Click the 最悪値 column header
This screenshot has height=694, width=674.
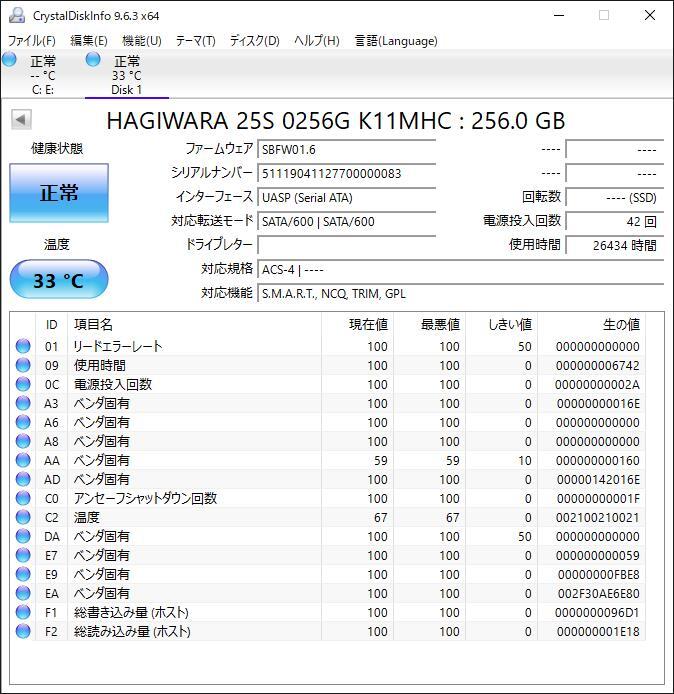click(x=429, y=324)
